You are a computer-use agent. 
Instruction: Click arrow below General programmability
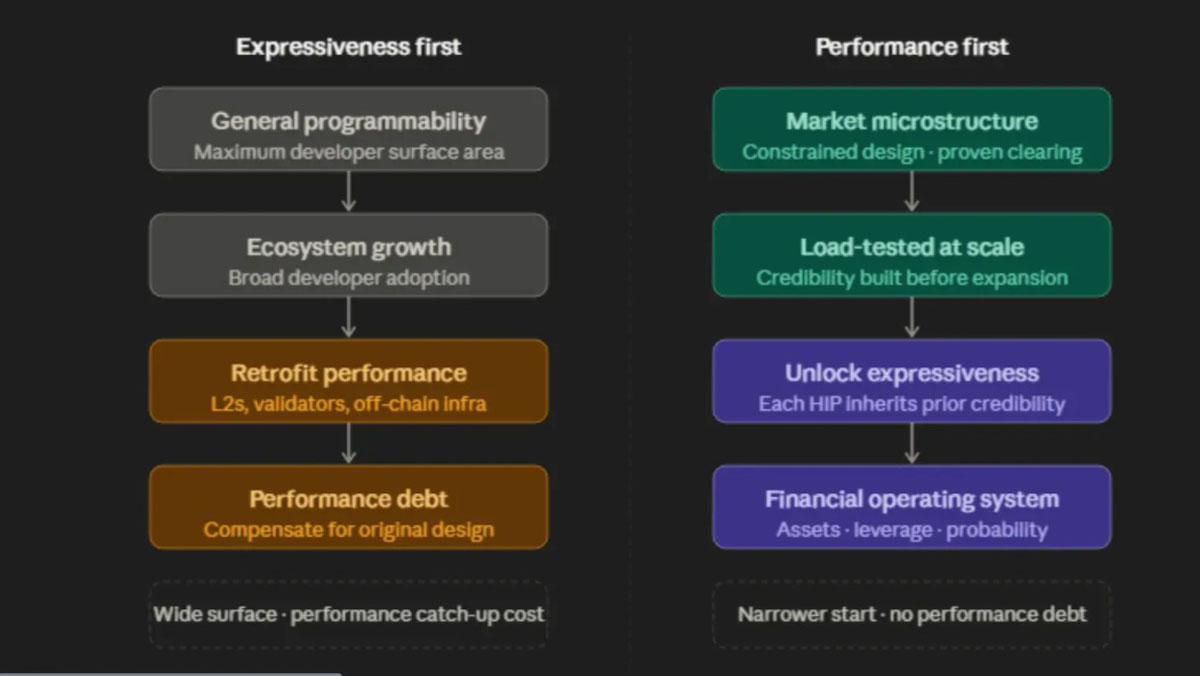(x=348, y=192)
